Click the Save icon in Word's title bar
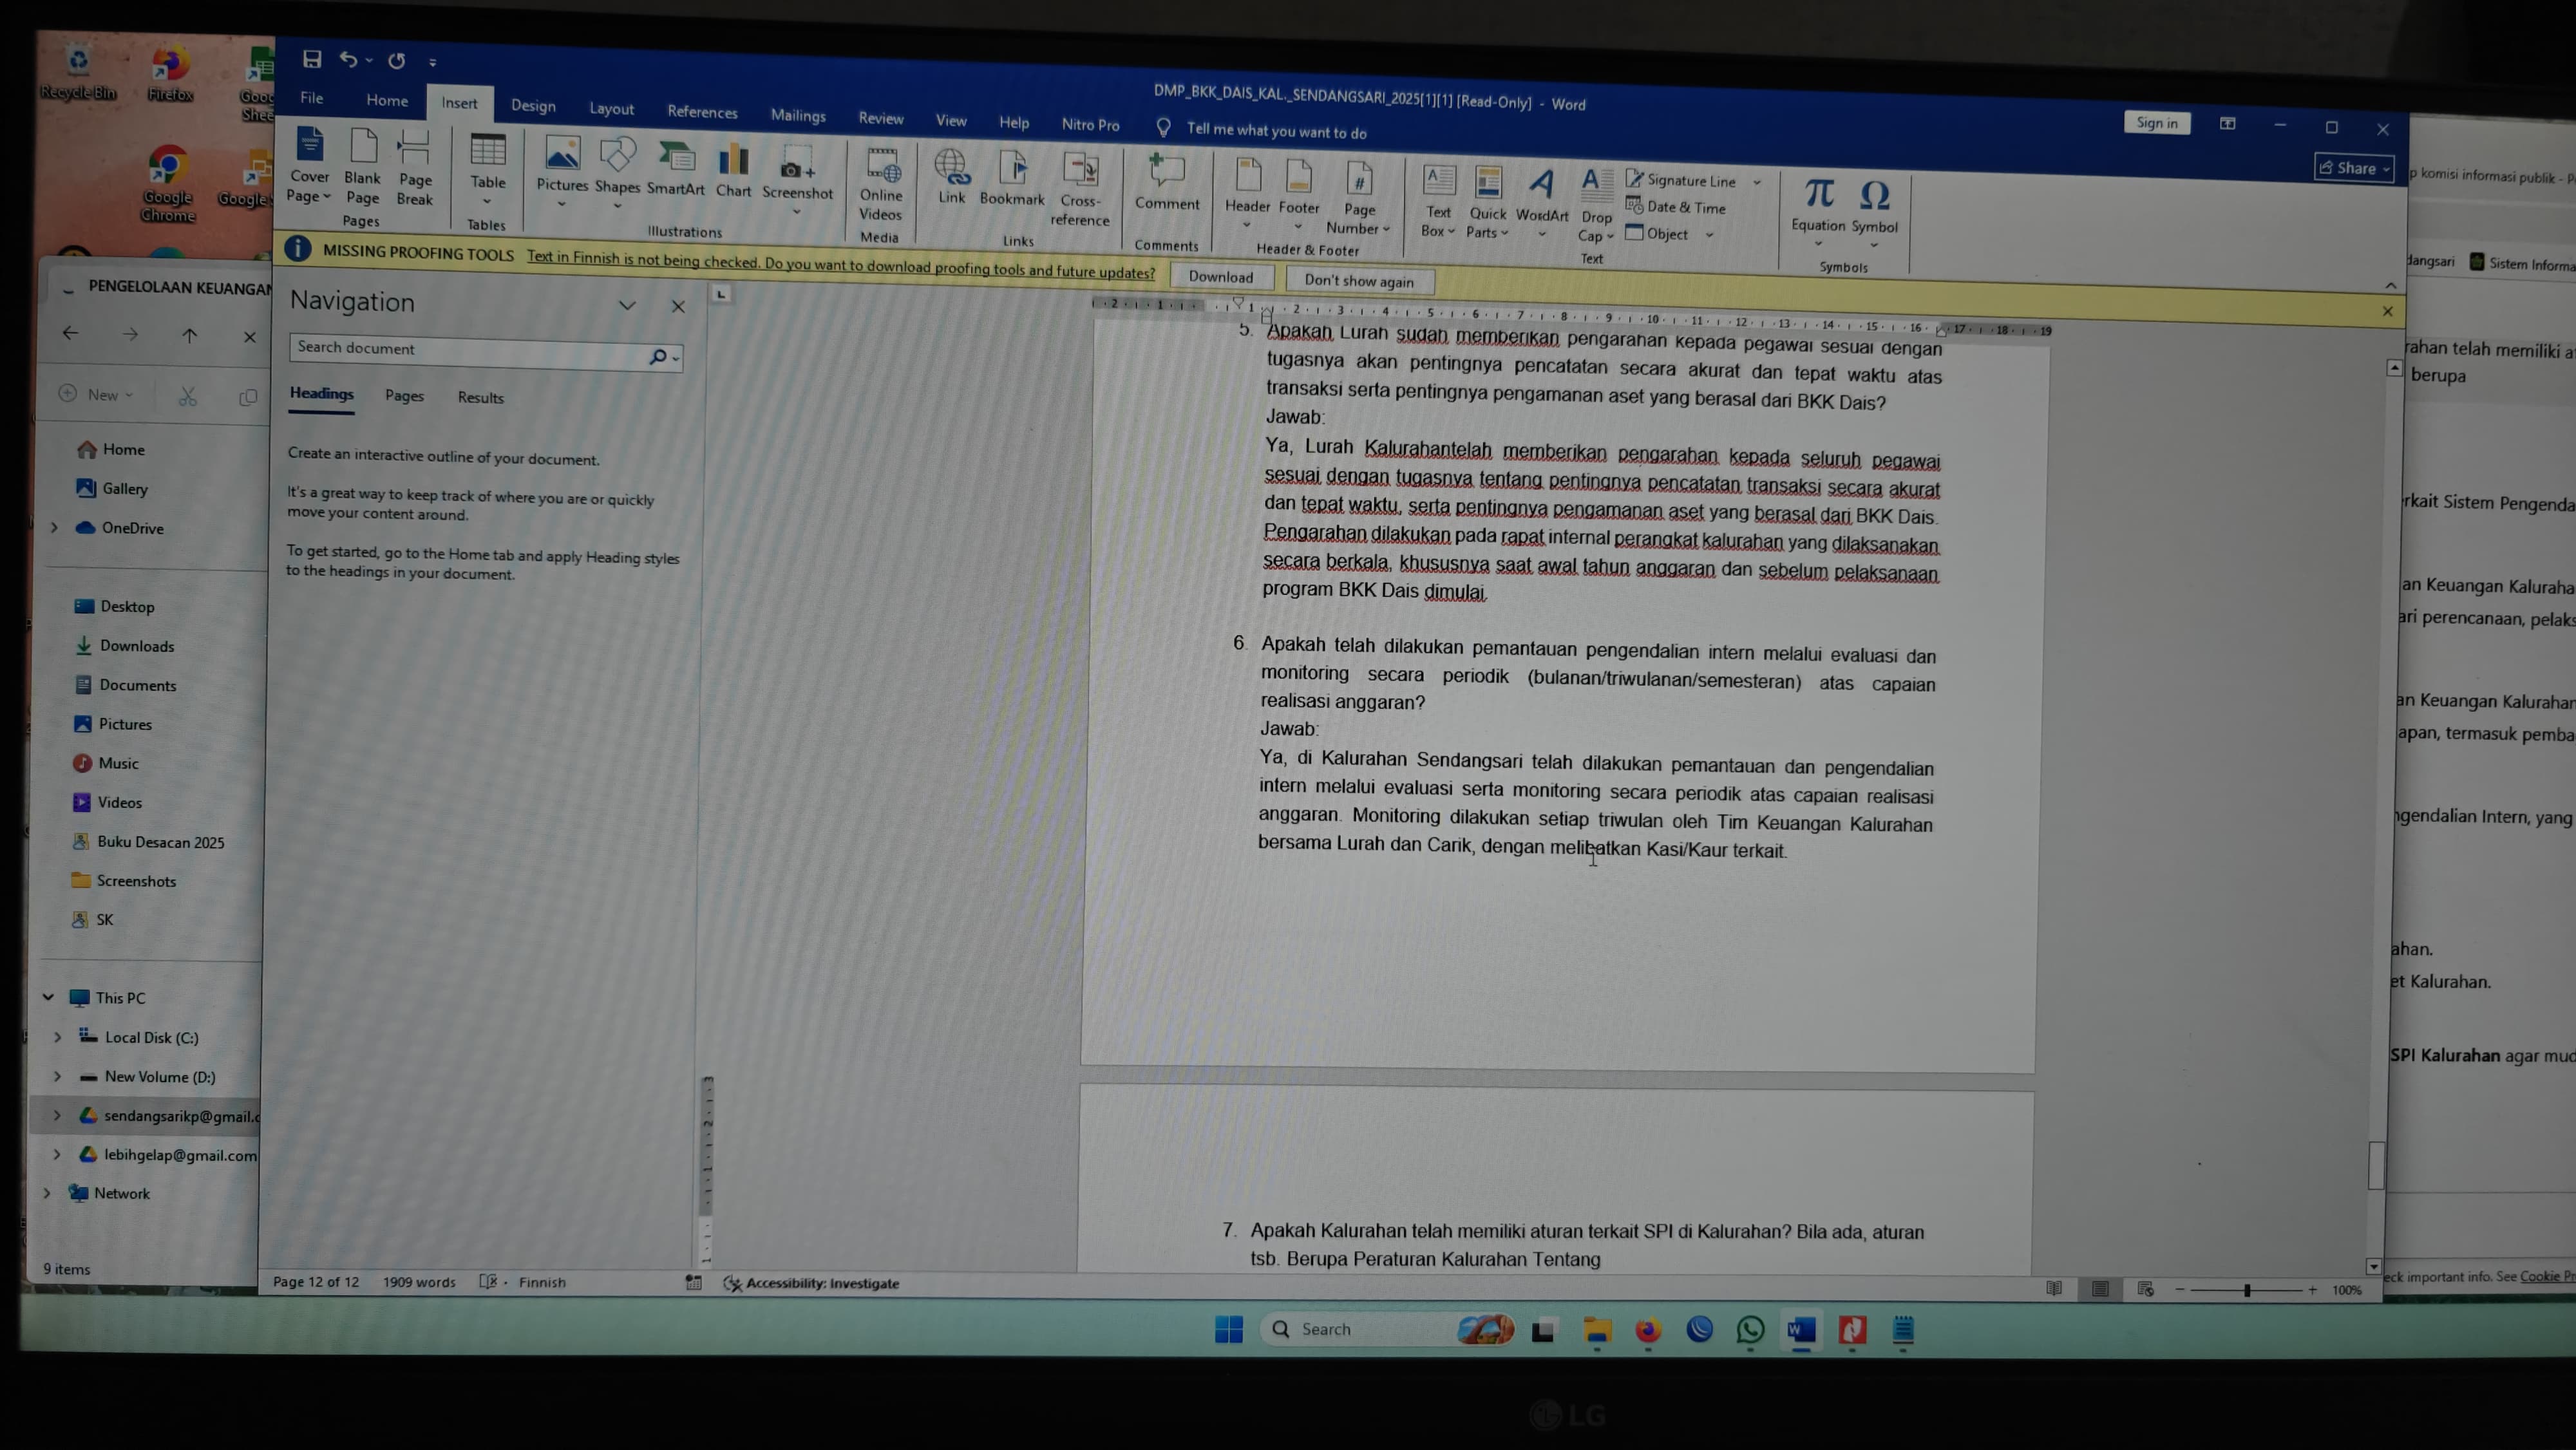This screenshot has width=2576, height=1450. [x=312, y=59]
